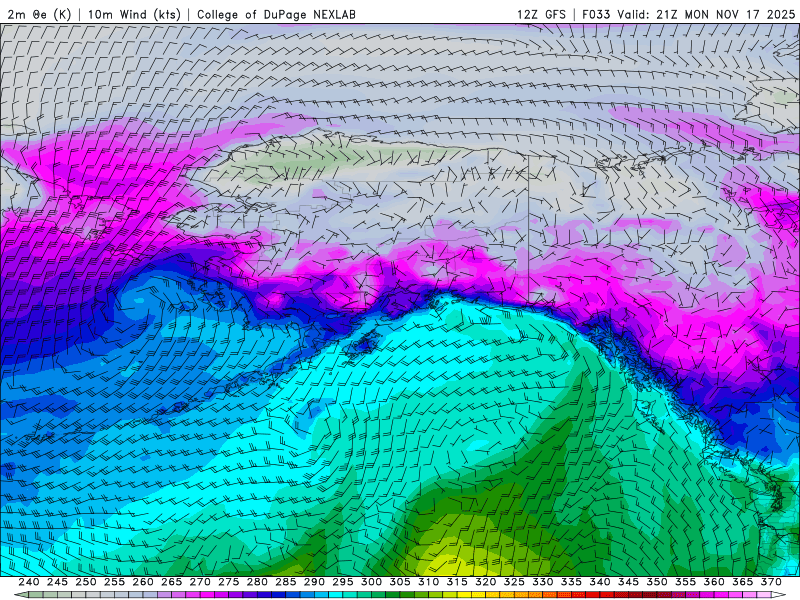
Task: Click the 280 value on the color scale
Action: coord(257,582)
